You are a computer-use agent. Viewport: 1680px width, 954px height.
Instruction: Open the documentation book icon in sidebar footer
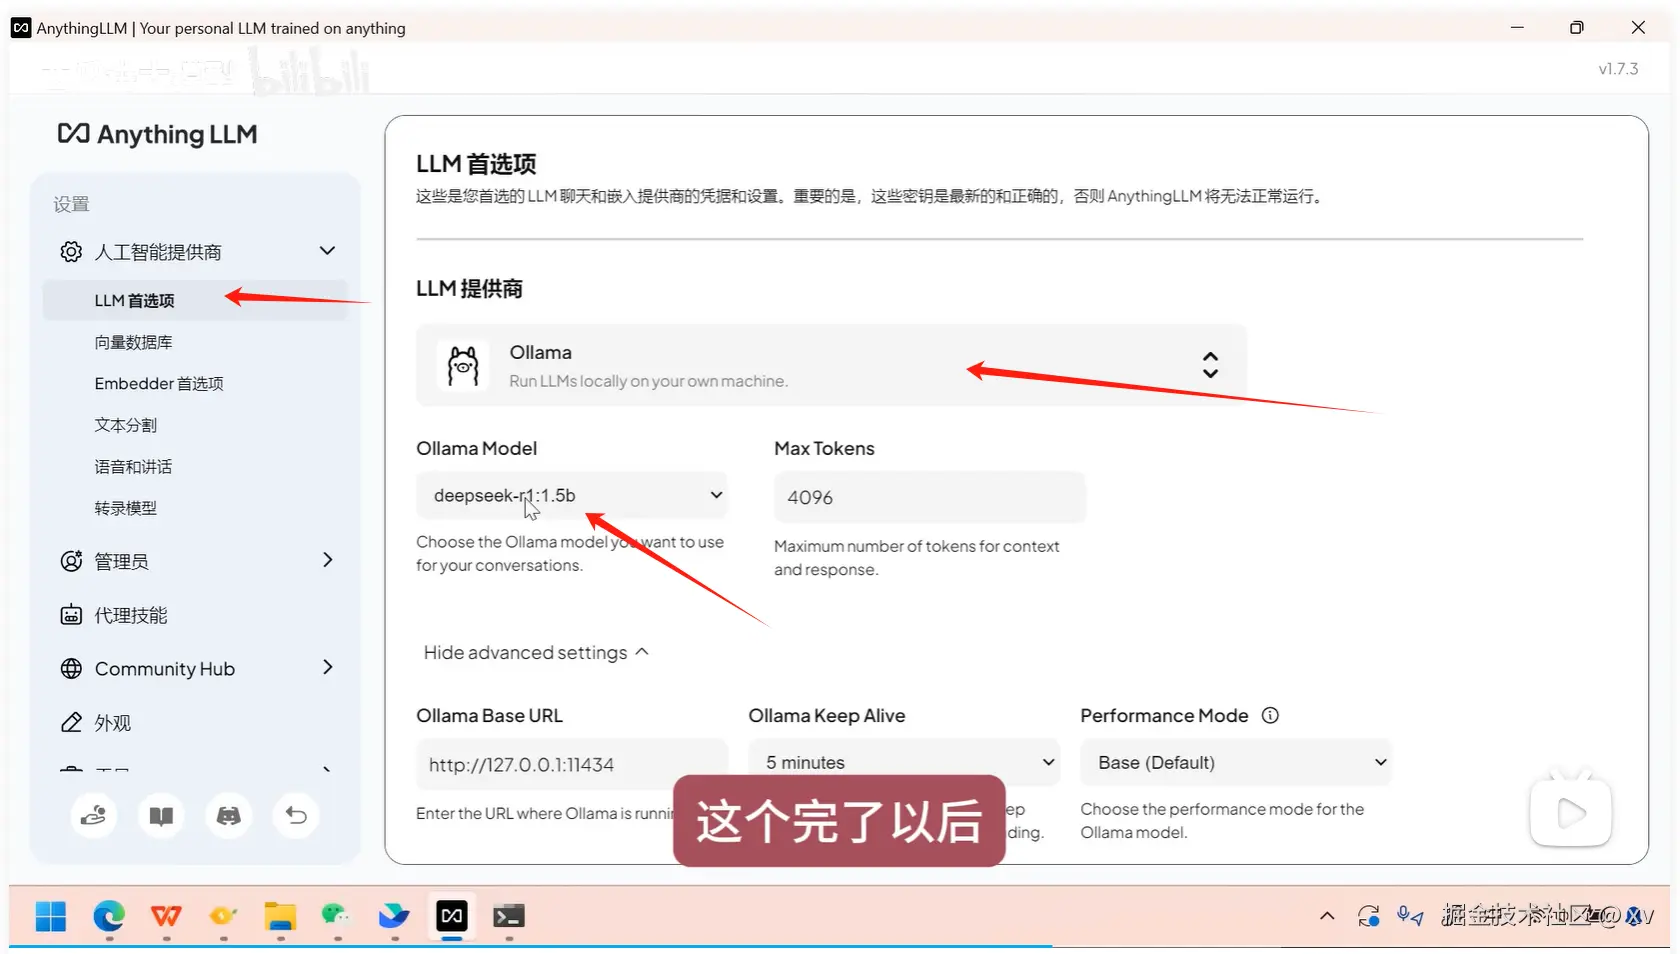click(x=161, y=816)
